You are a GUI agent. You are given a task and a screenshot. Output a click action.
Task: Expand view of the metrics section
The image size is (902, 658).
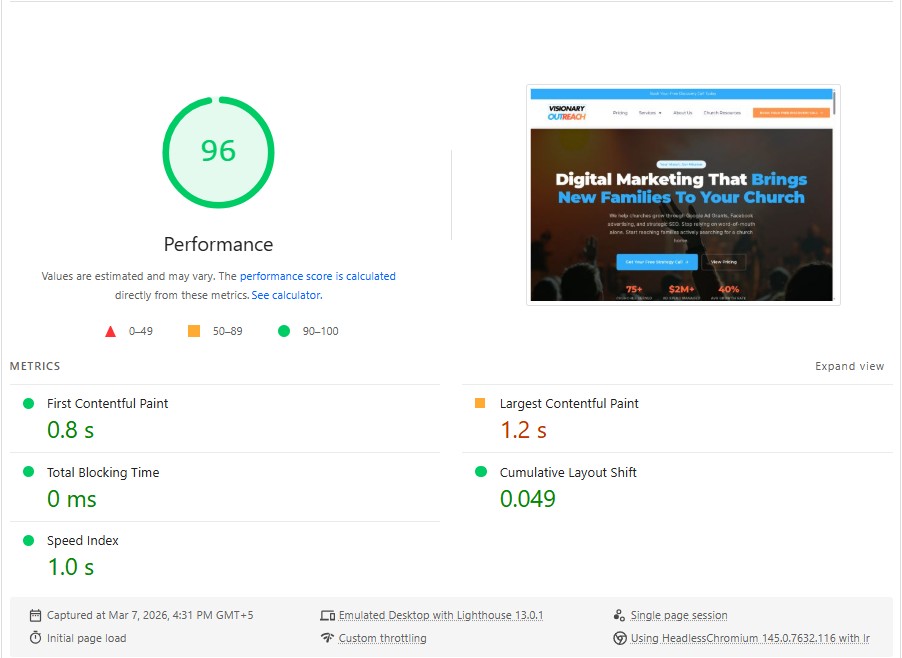tap(849, 366)
